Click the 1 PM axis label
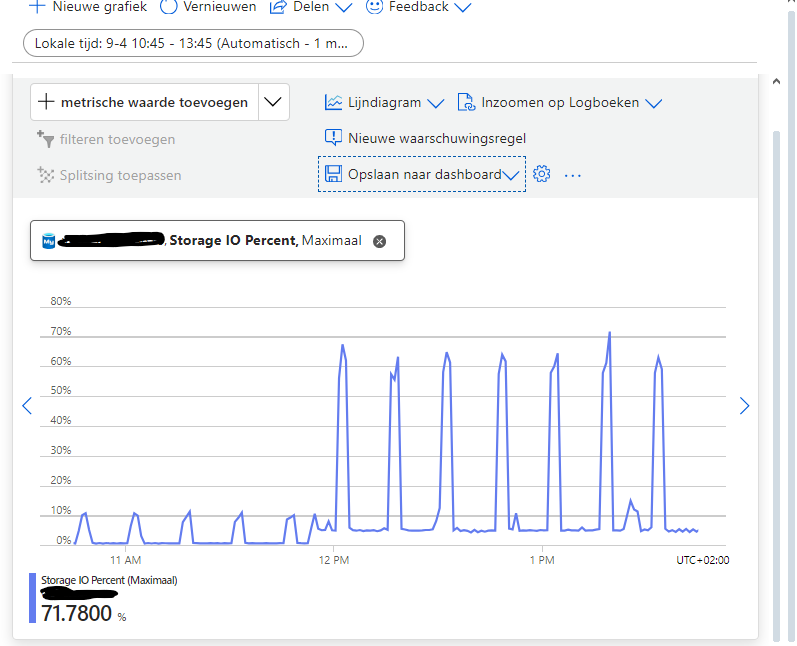The width and height of the screenshot is (797, 646). coord(542,560)
